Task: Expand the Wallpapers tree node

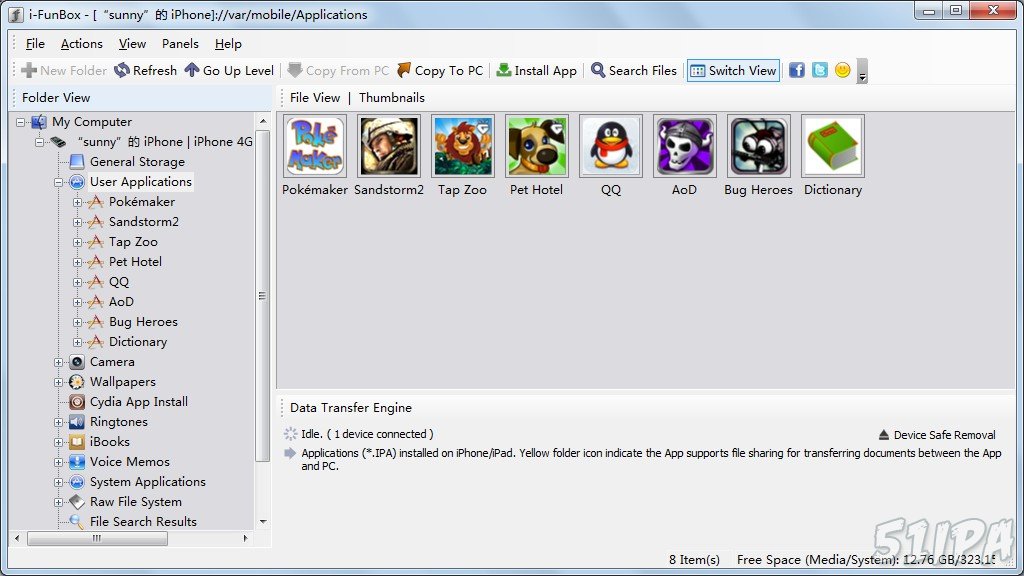Action: coord(58,382)
